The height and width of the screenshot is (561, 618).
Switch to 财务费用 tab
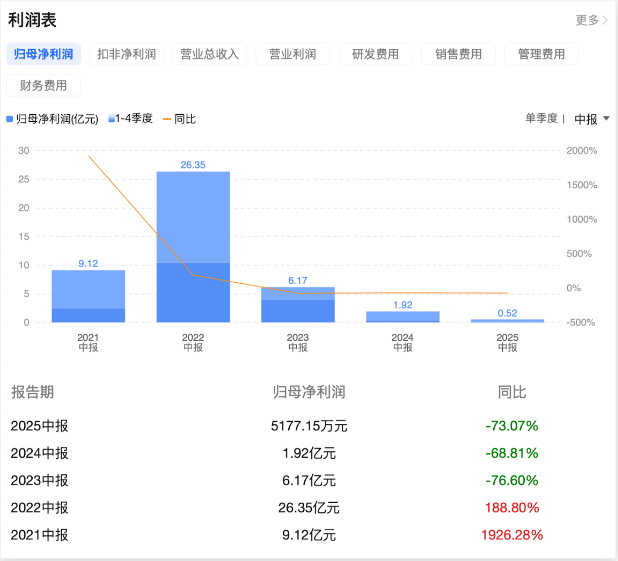click(43, 86)
